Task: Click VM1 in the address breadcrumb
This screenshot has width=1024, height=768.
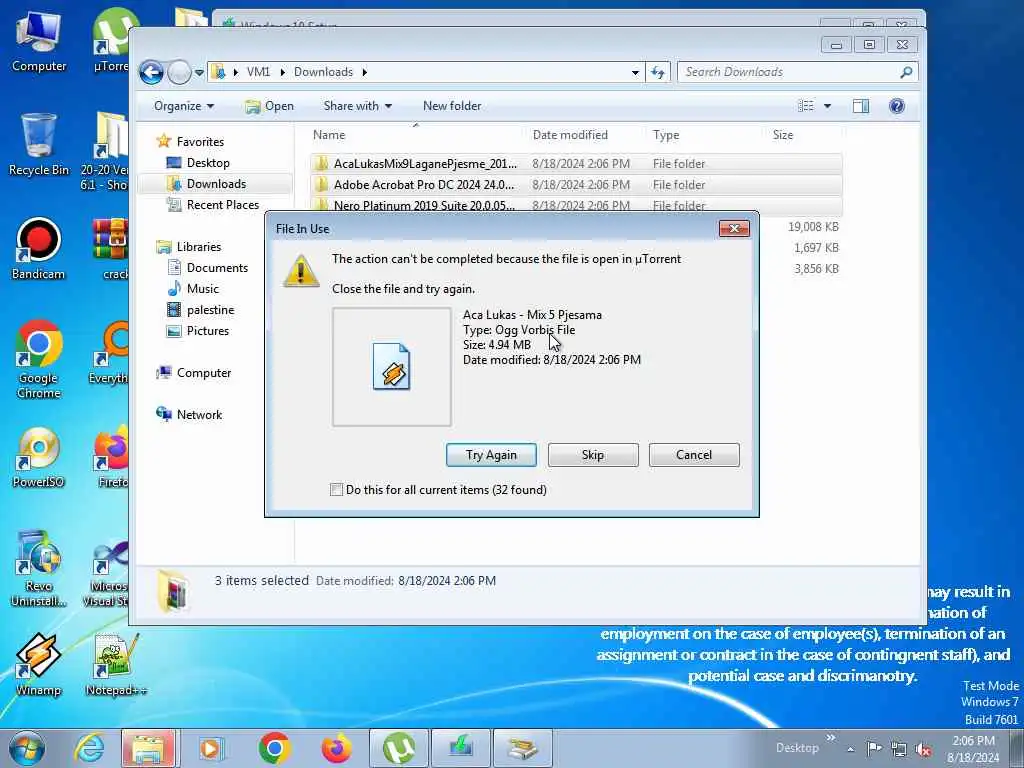Action: click(x=258, y=72)
